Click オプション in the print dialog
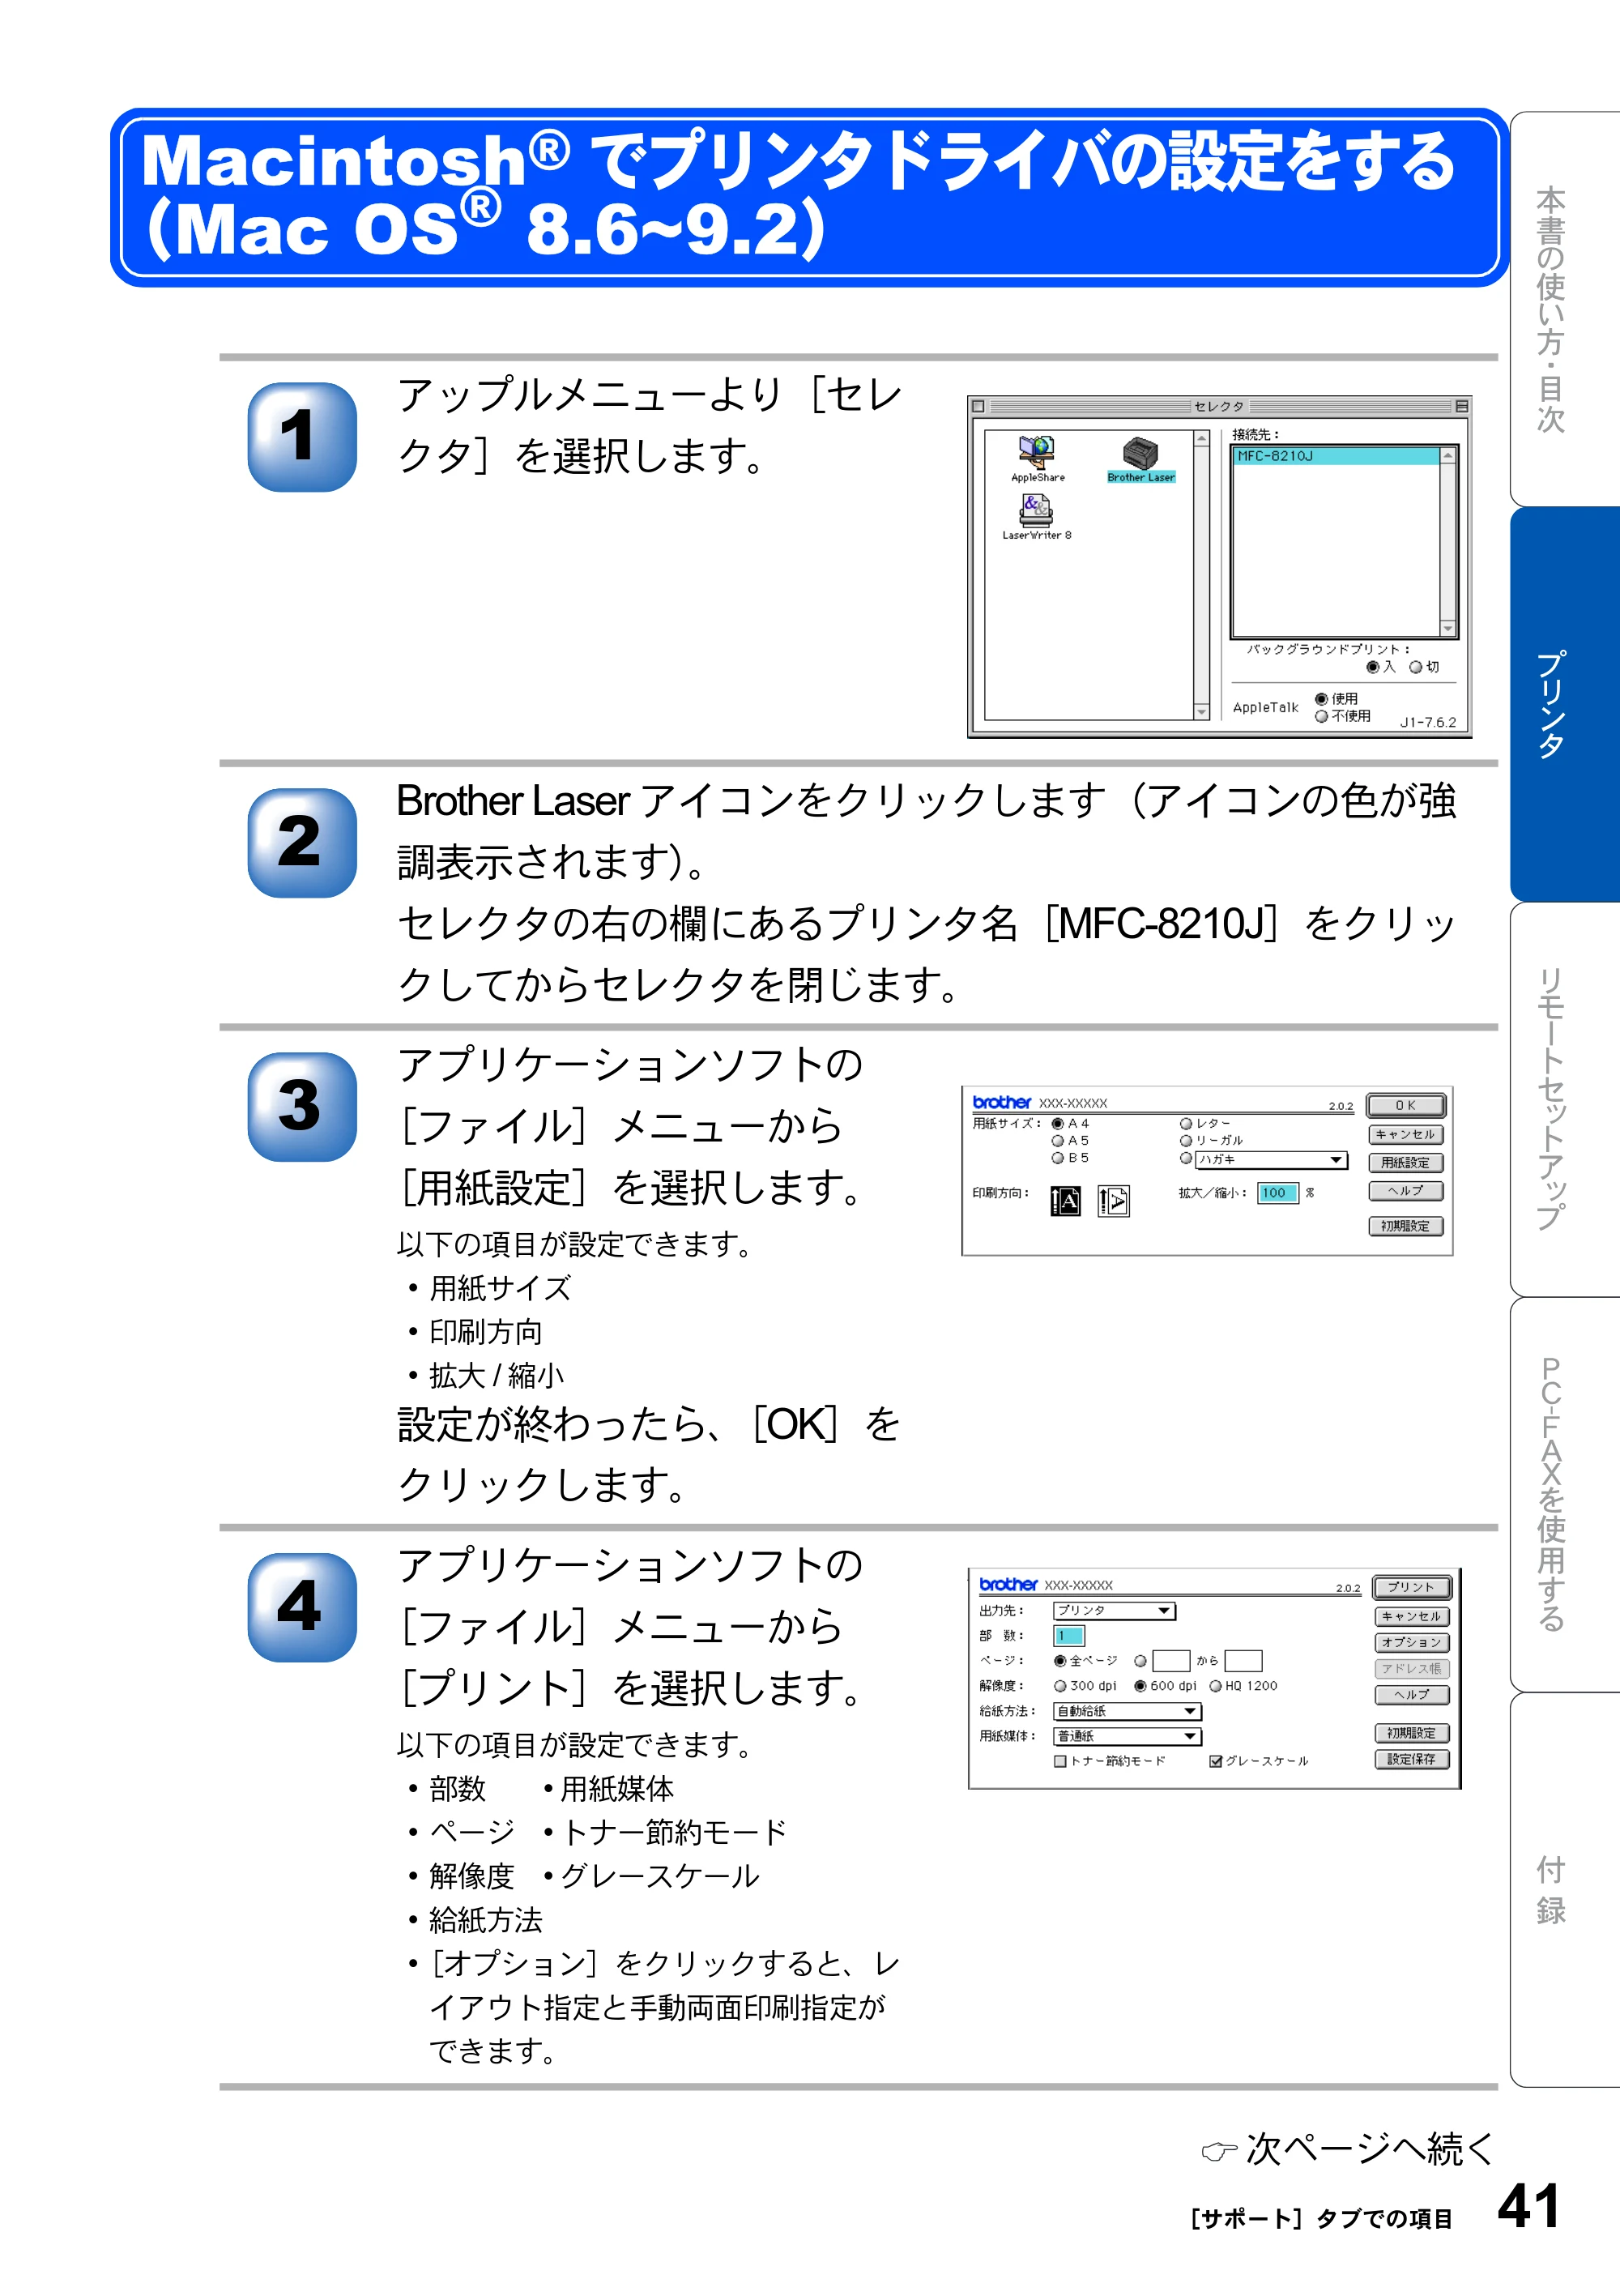 1411,1643
